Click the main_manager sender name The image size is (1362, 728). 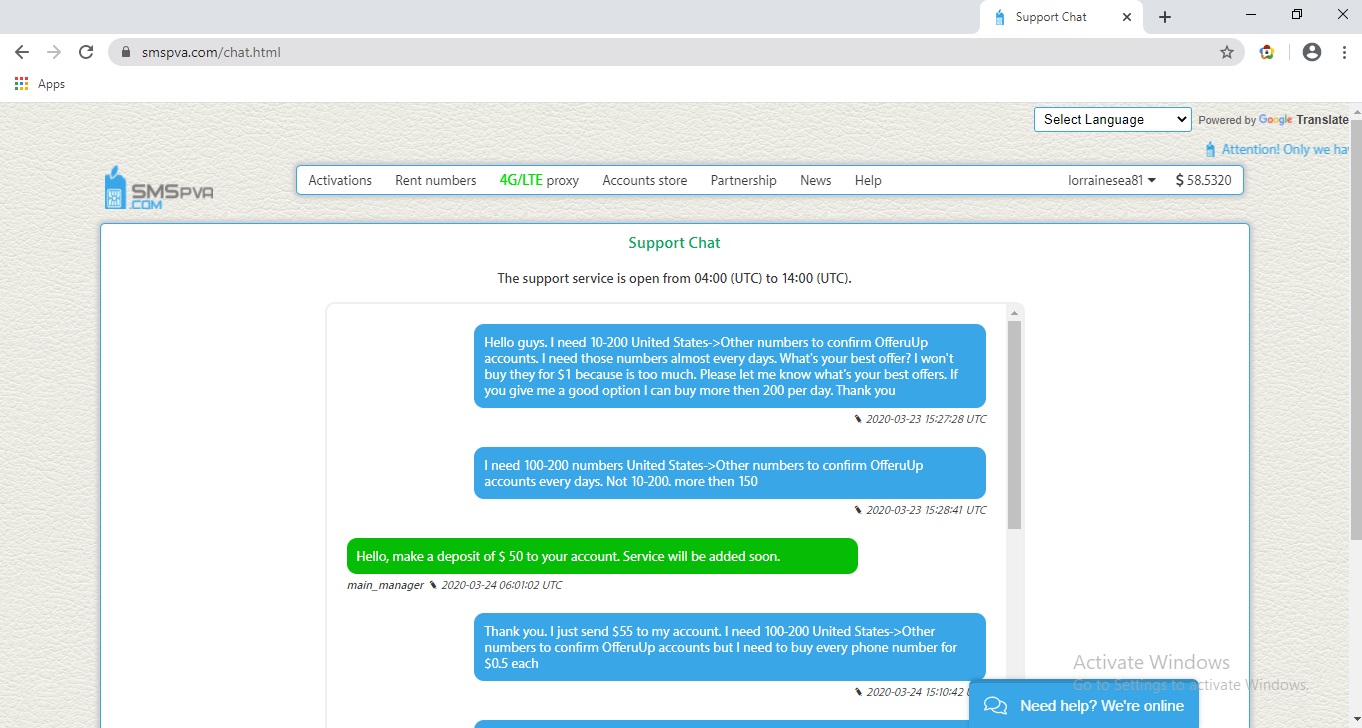385,585
